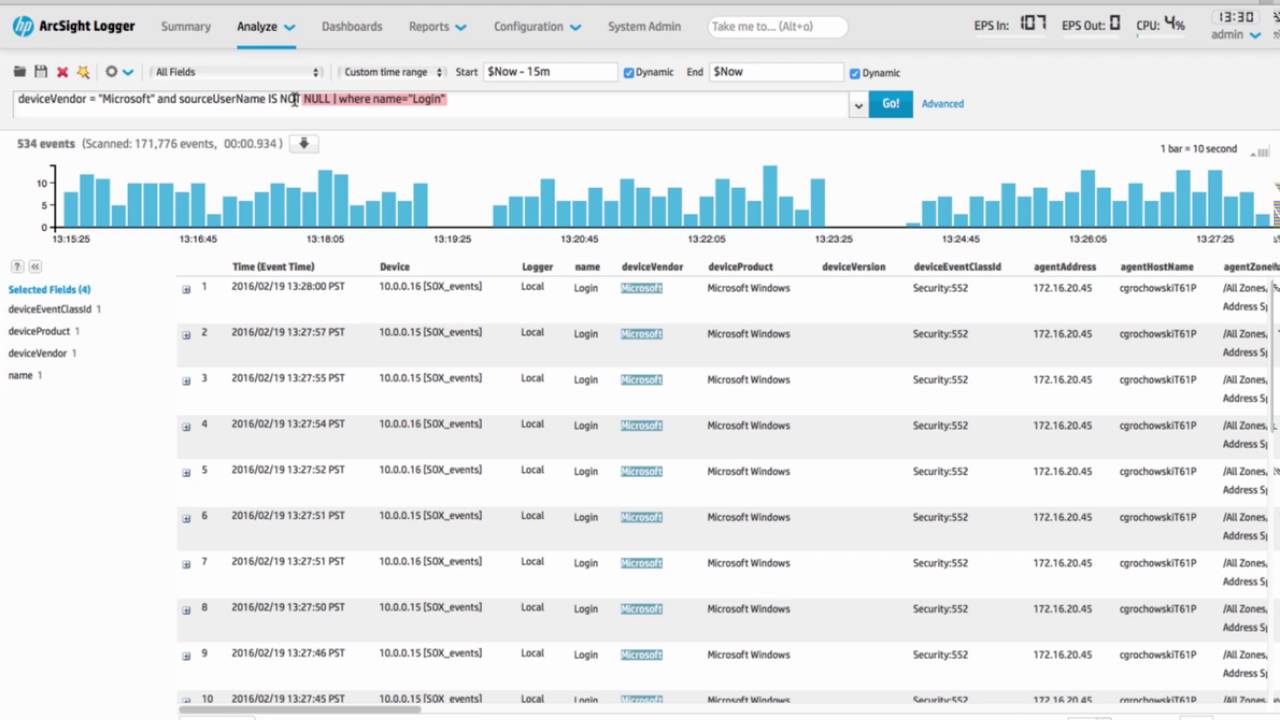Click highlighted Microsoft in row 1
Image resolution: width=1280 pixels, height=720 pixels.
point(641,288)
